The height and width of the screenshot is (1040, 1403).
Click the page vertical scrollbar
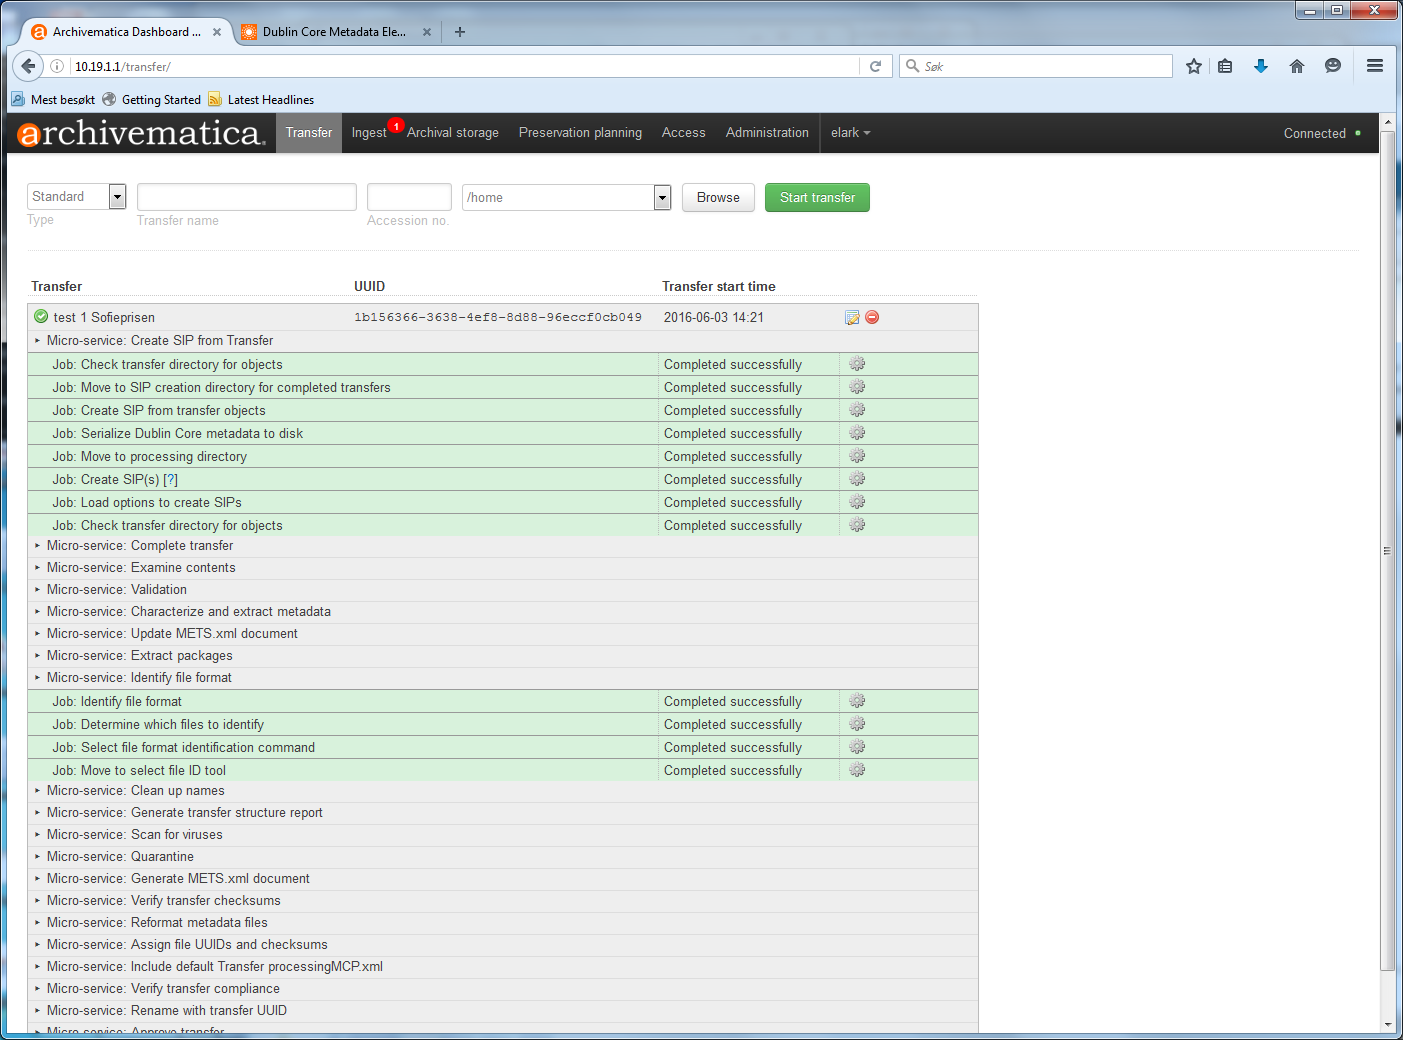pyautogui.click(x=1387, y=550)
